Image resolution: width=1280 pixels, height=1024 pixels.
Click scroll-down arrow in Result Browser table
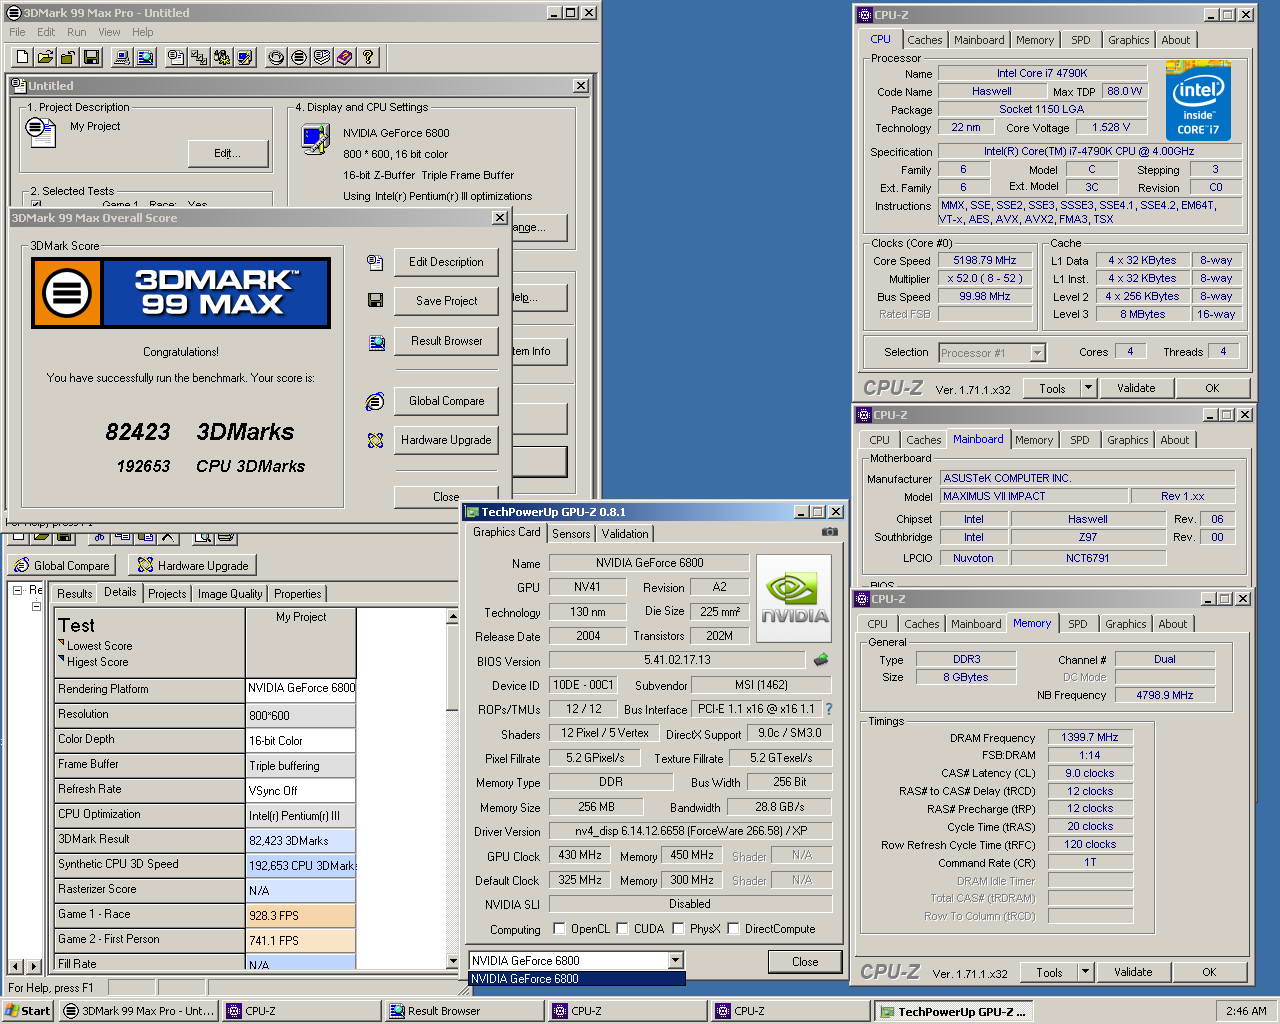click(452, 962)
